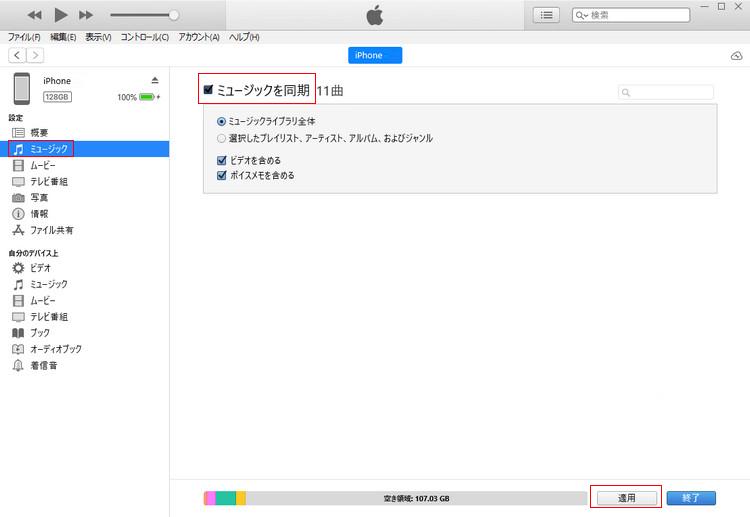Click the iPhone device tab button
This screenshot has height=517, width=750.
[x=375, y=55]
